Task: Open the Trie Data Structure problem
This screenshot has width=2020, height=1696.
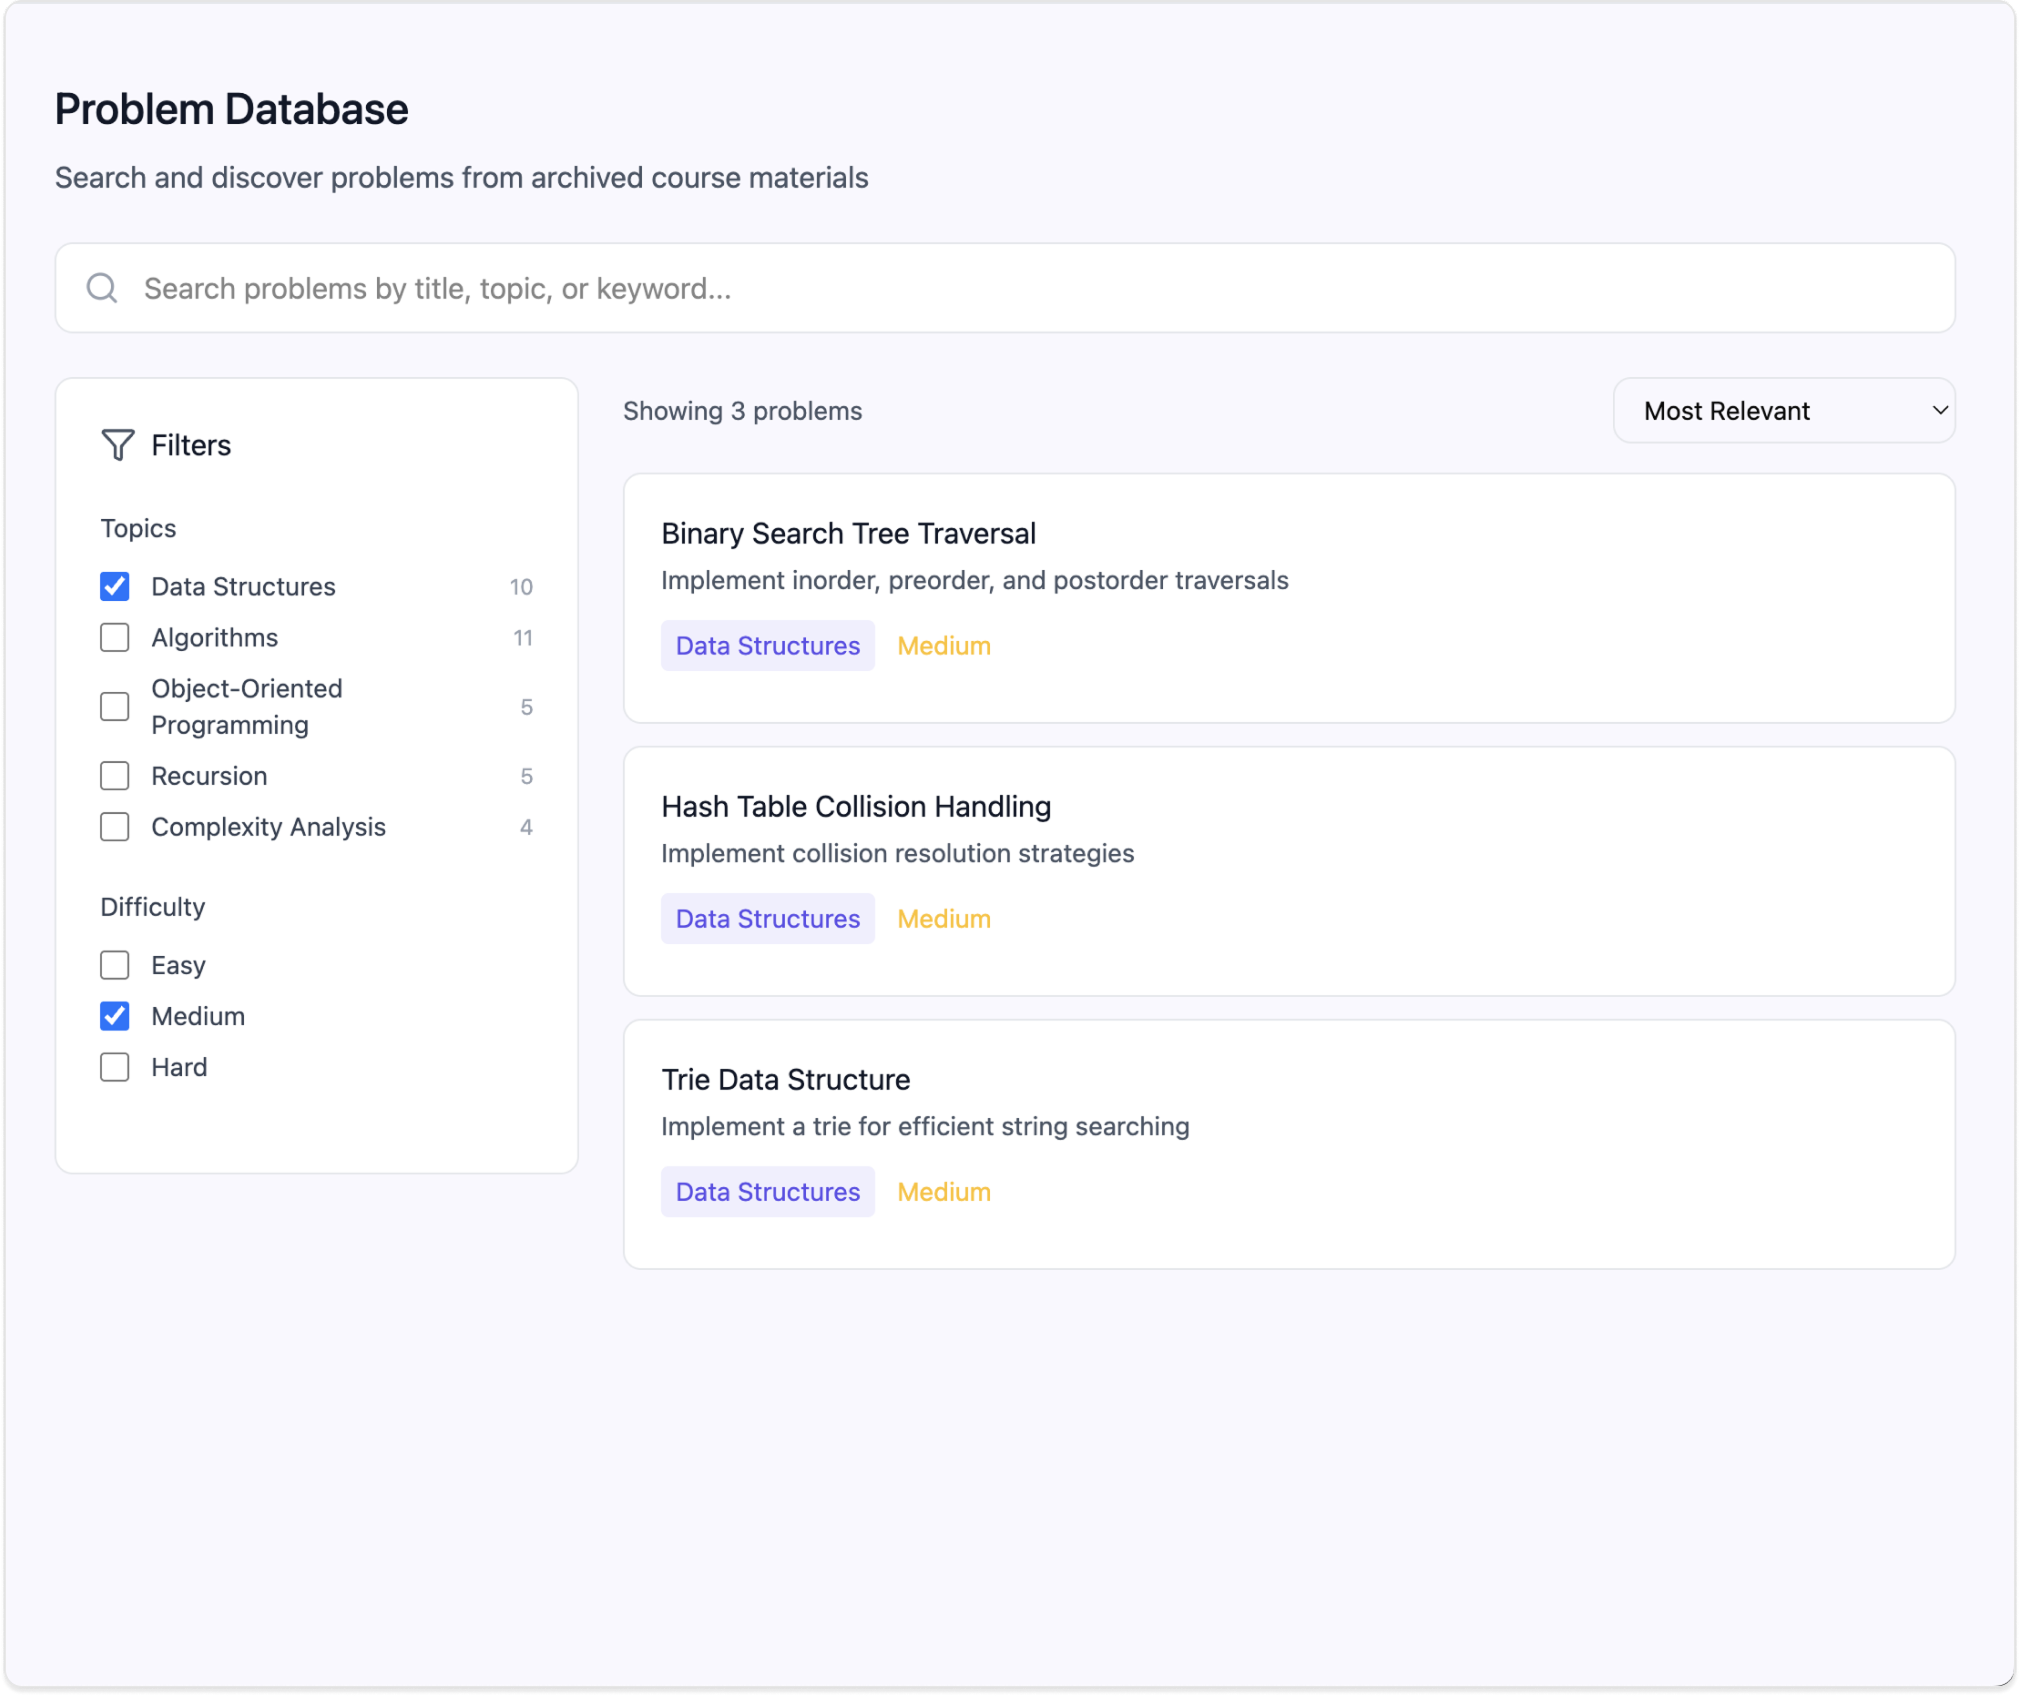Action: [x=785, y=1079]
